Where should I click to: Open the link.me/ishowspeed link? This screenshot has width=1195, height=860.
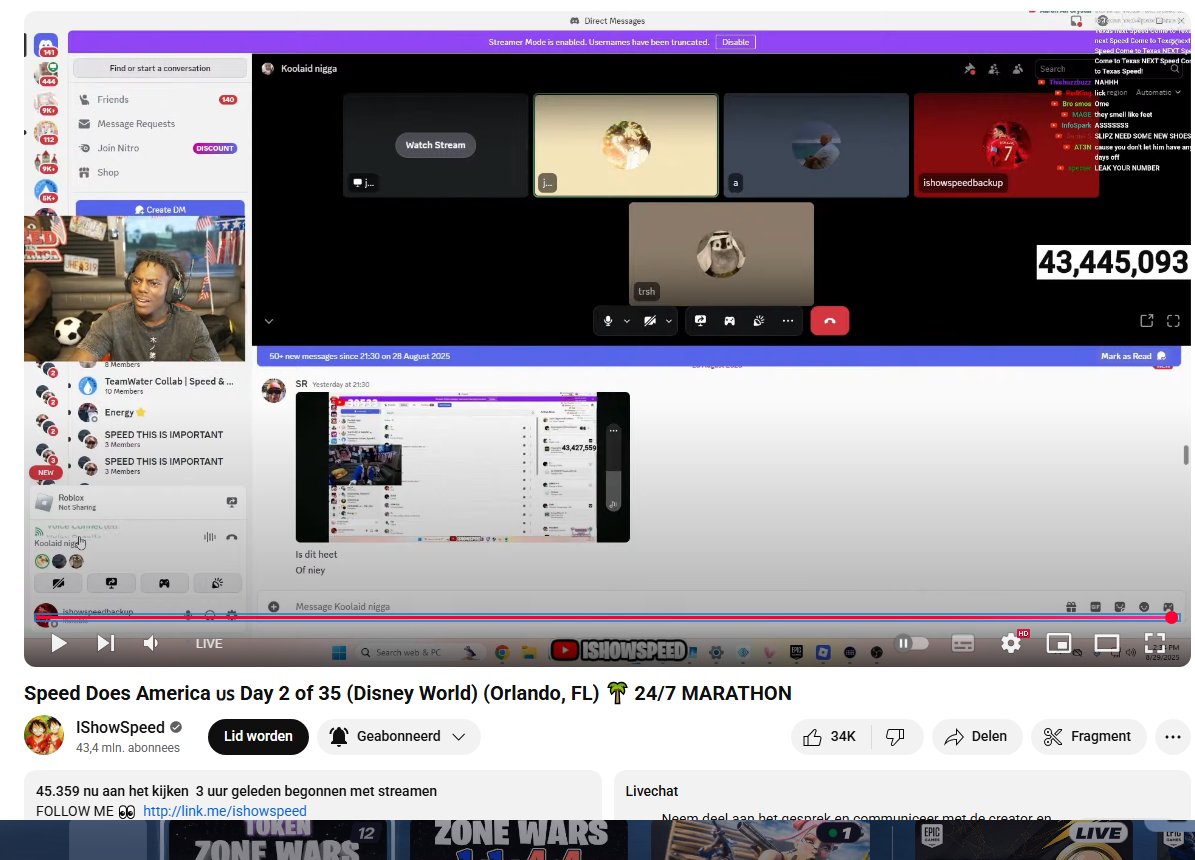coord(225,811)
